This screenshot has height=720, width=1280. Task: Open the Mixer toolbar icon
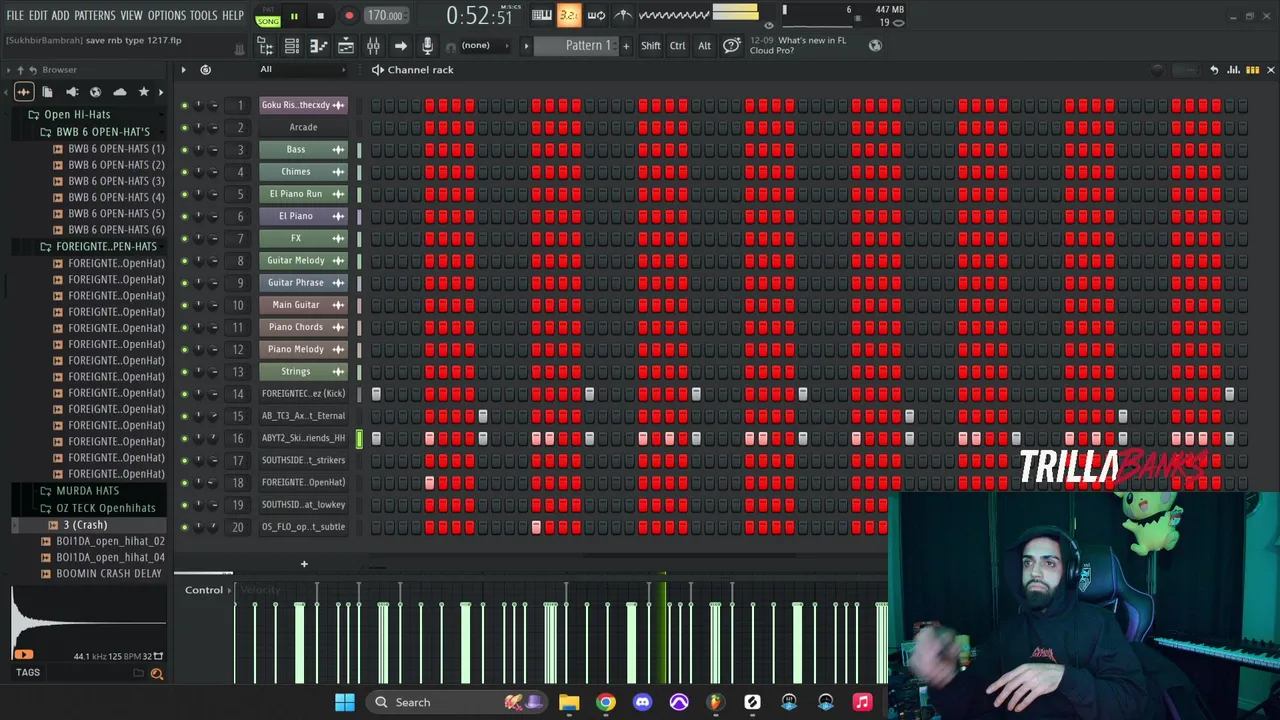[x=373, y=46]
